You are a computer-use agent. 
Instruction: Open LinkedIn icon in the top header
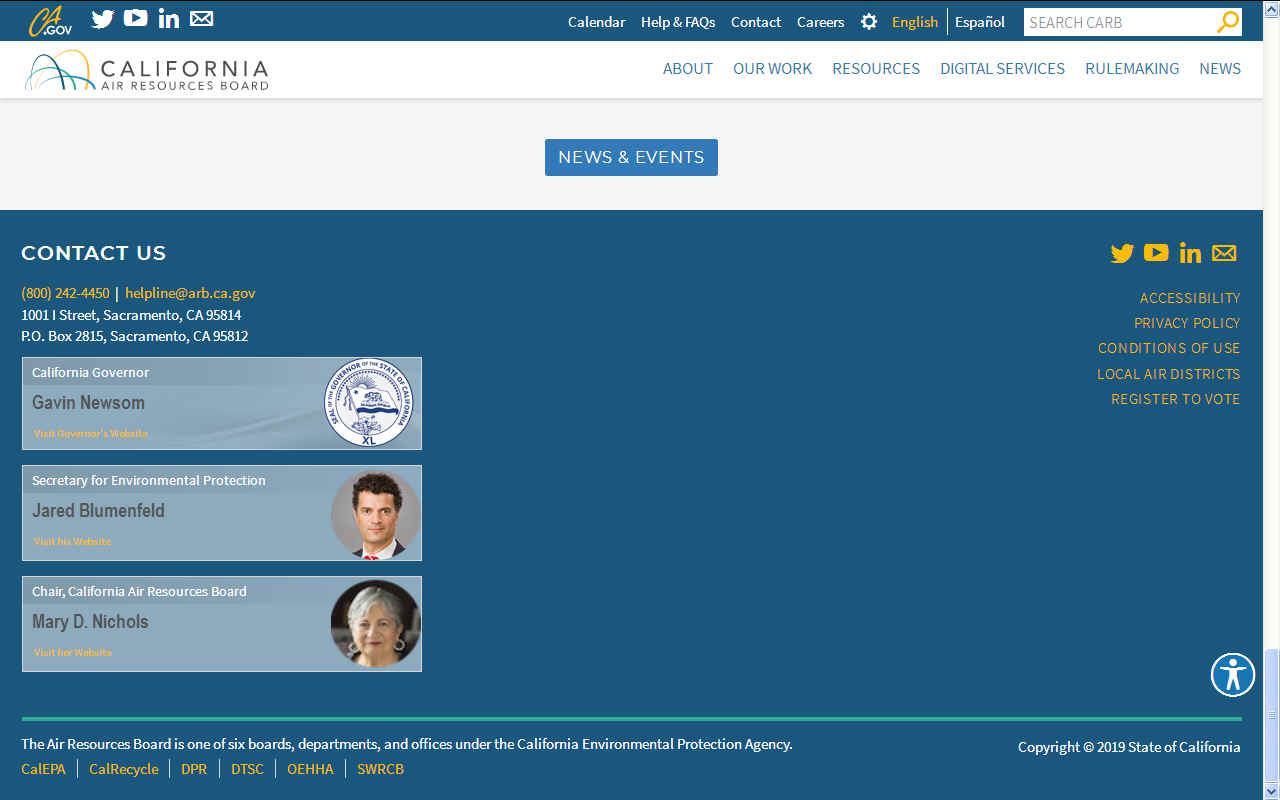pos(169,18)
